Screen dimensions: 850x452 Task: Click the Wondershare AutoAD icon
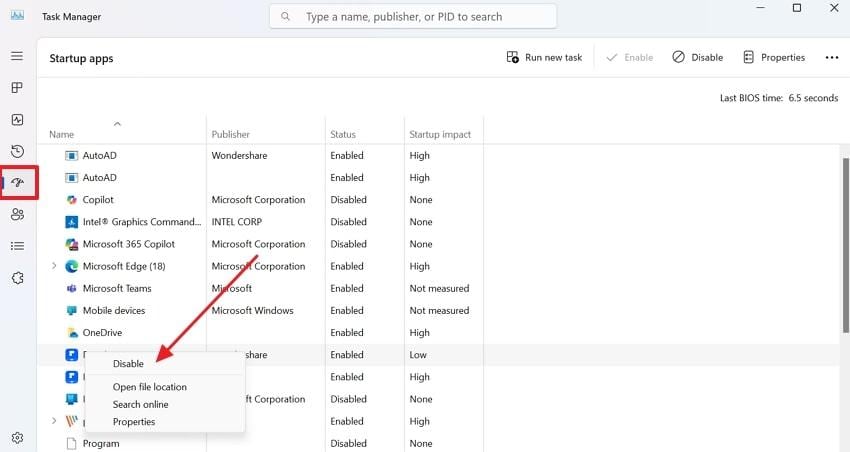point(71,156)
